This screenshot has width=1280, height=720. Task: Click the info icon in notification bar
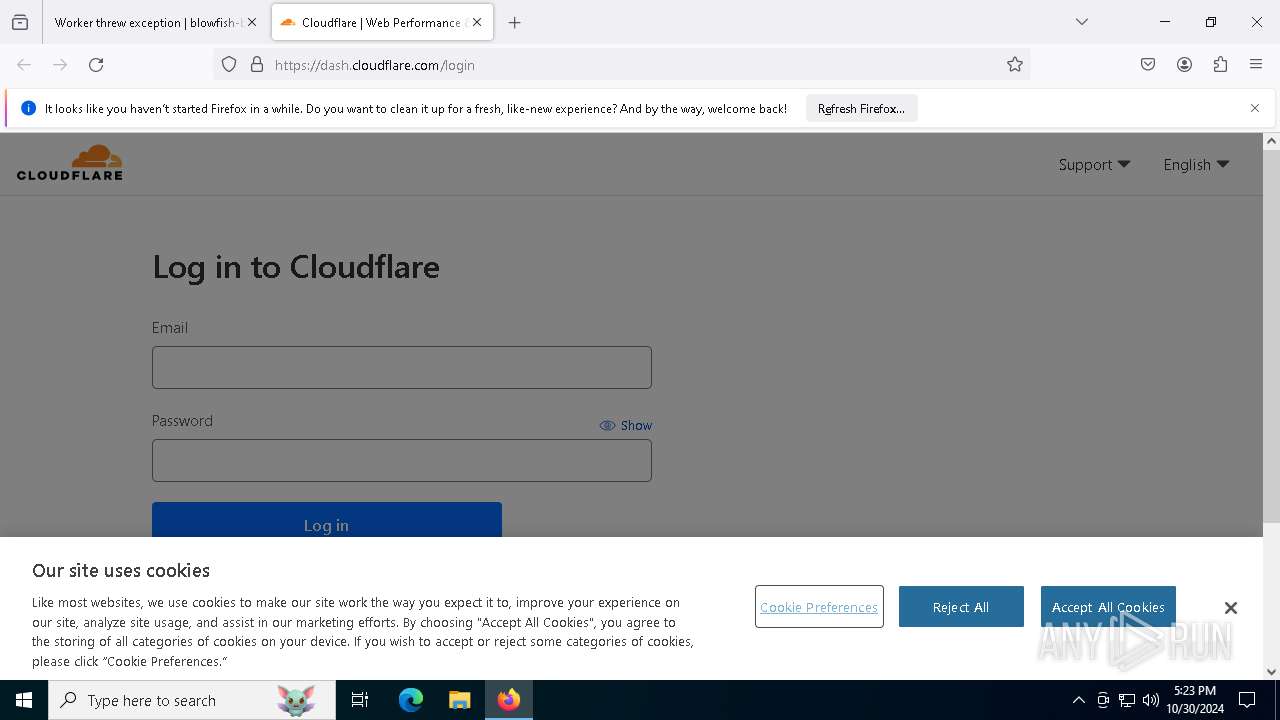[x=28, y=108]
